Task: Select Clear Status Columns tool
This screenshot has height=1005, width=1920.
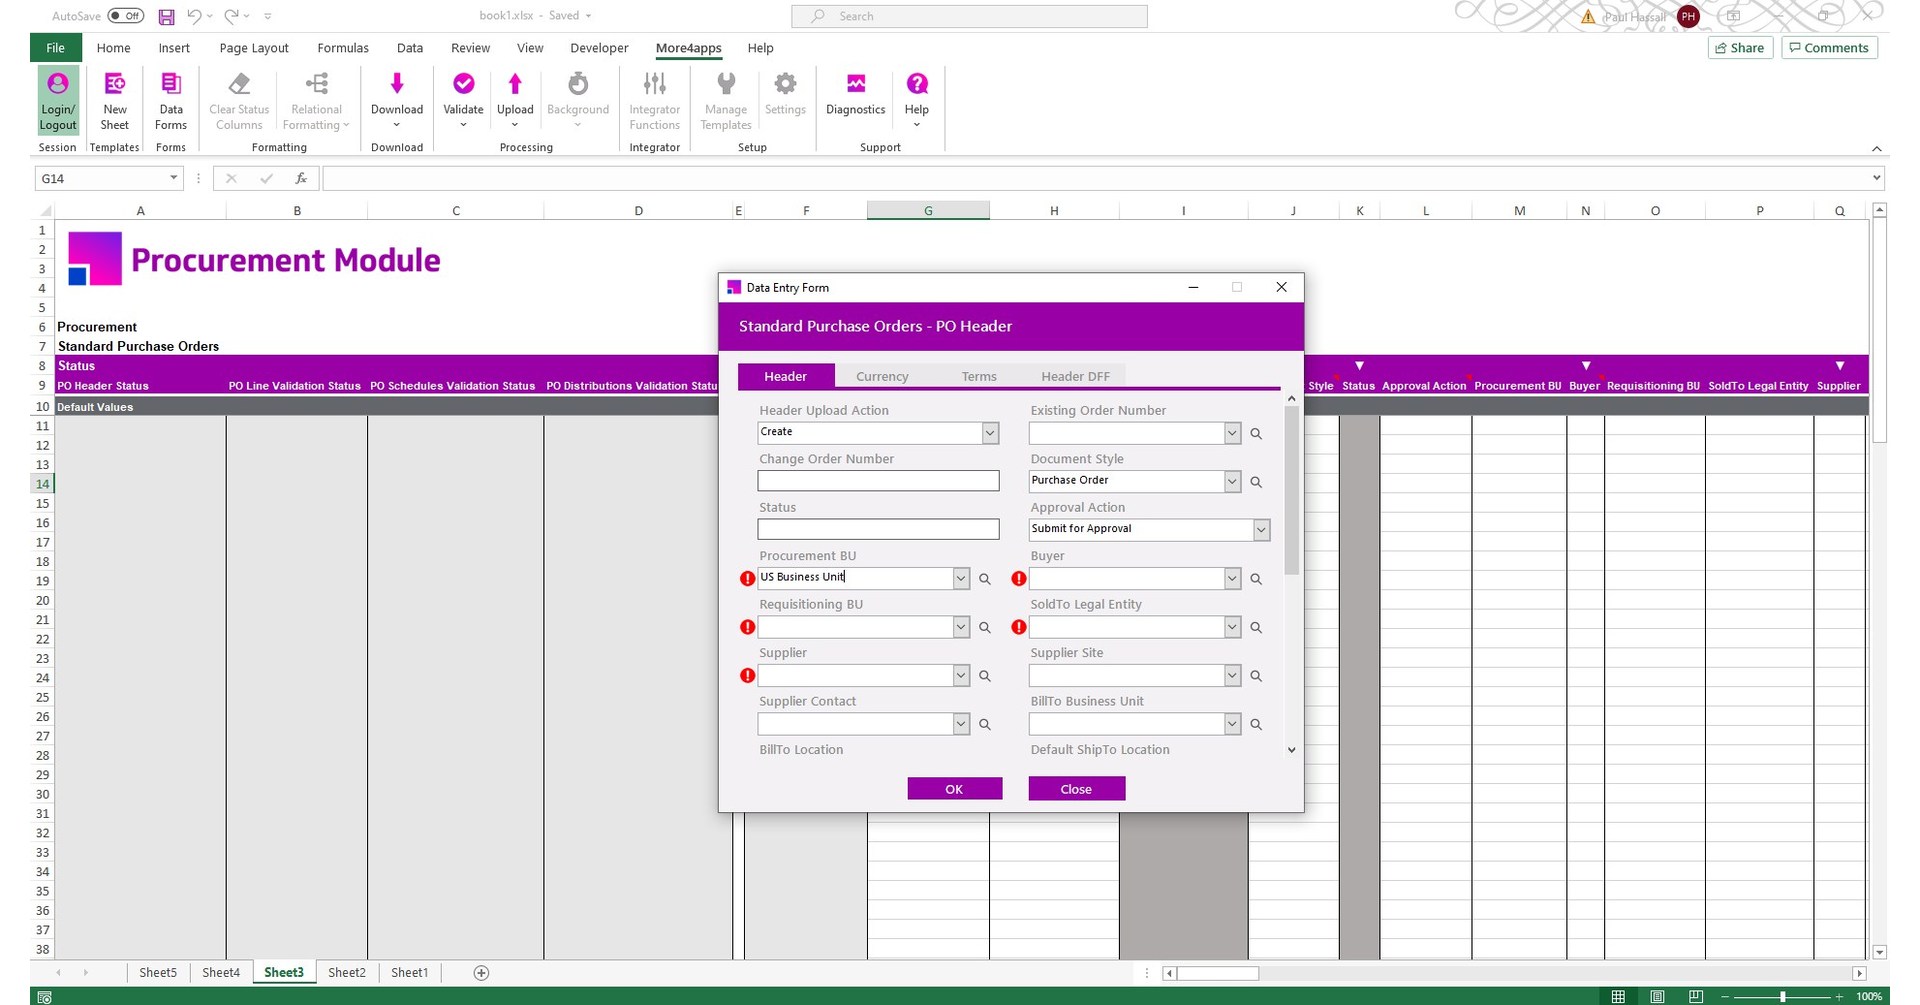Action: [238, 97]
